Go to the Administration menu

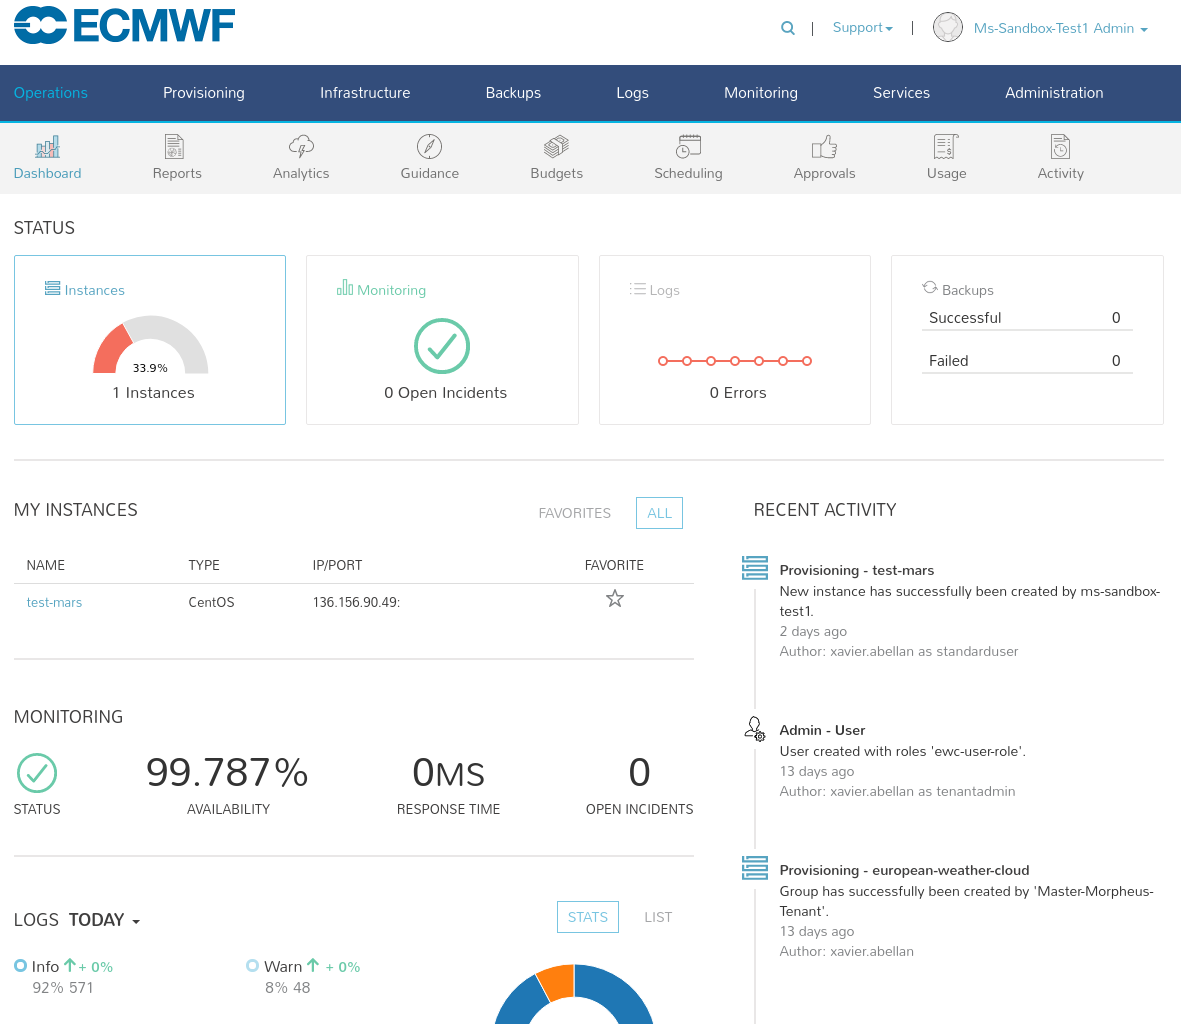tap(1054, 93)
